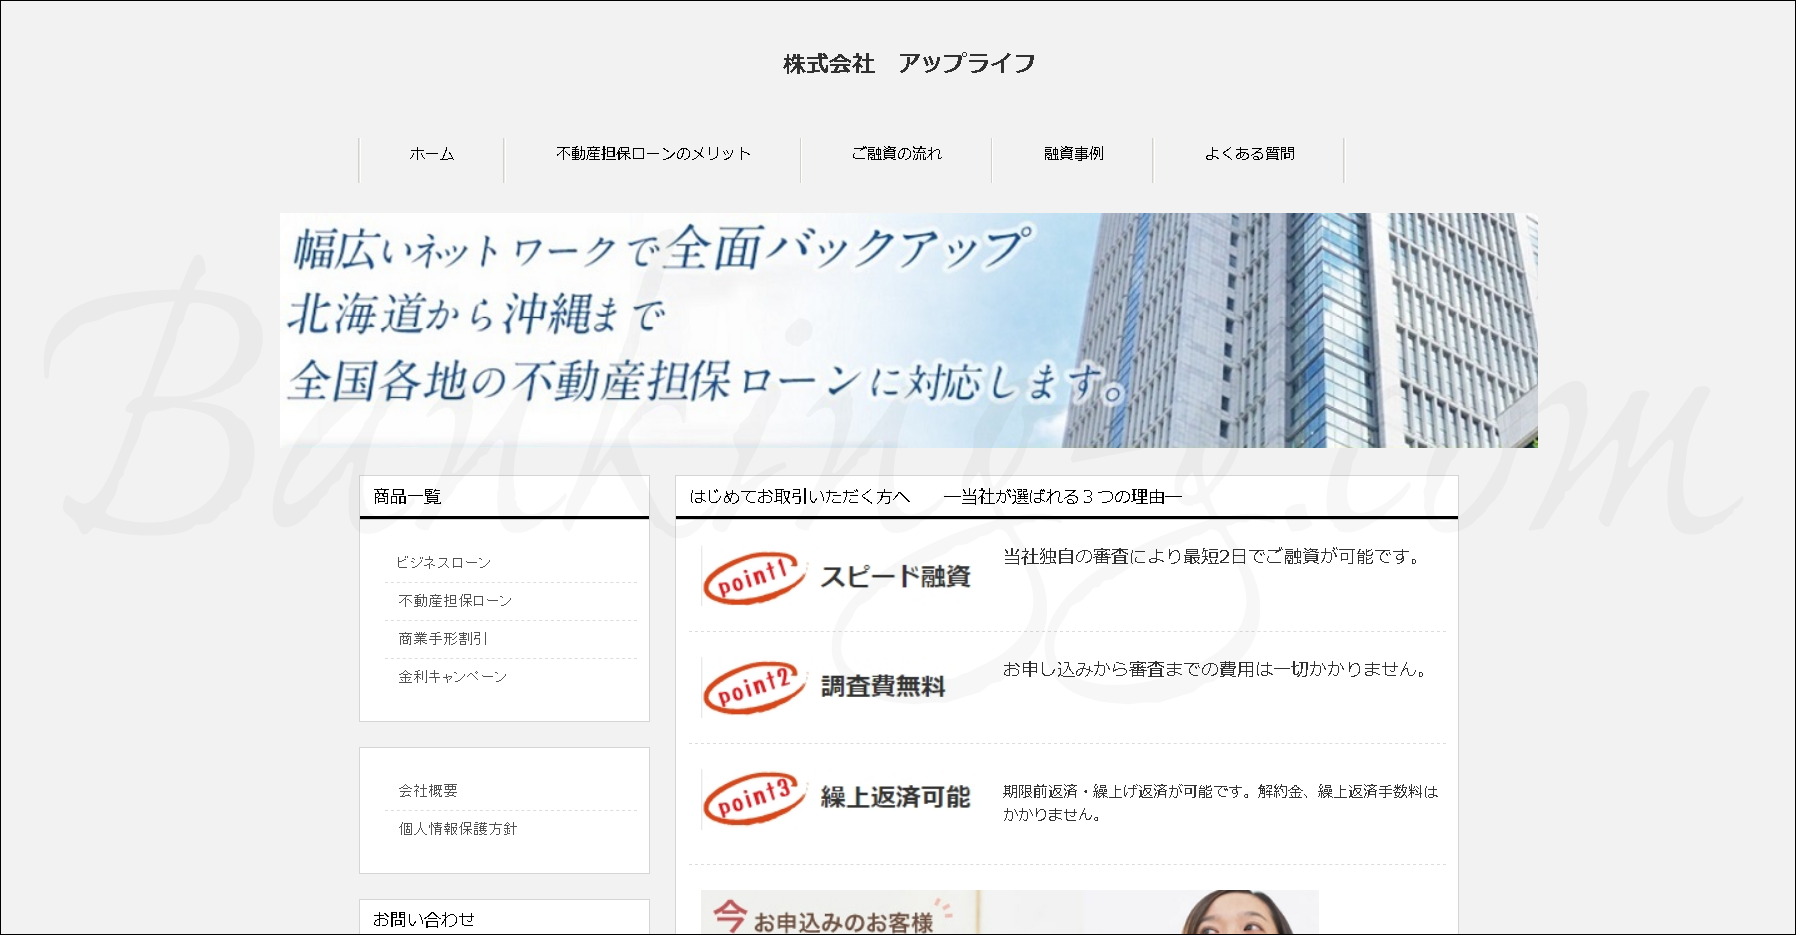Image resolution: width=1796 pixels, height=935 pixels.
Task: Open ご融資の流れ in navigation
Action: 896,154
